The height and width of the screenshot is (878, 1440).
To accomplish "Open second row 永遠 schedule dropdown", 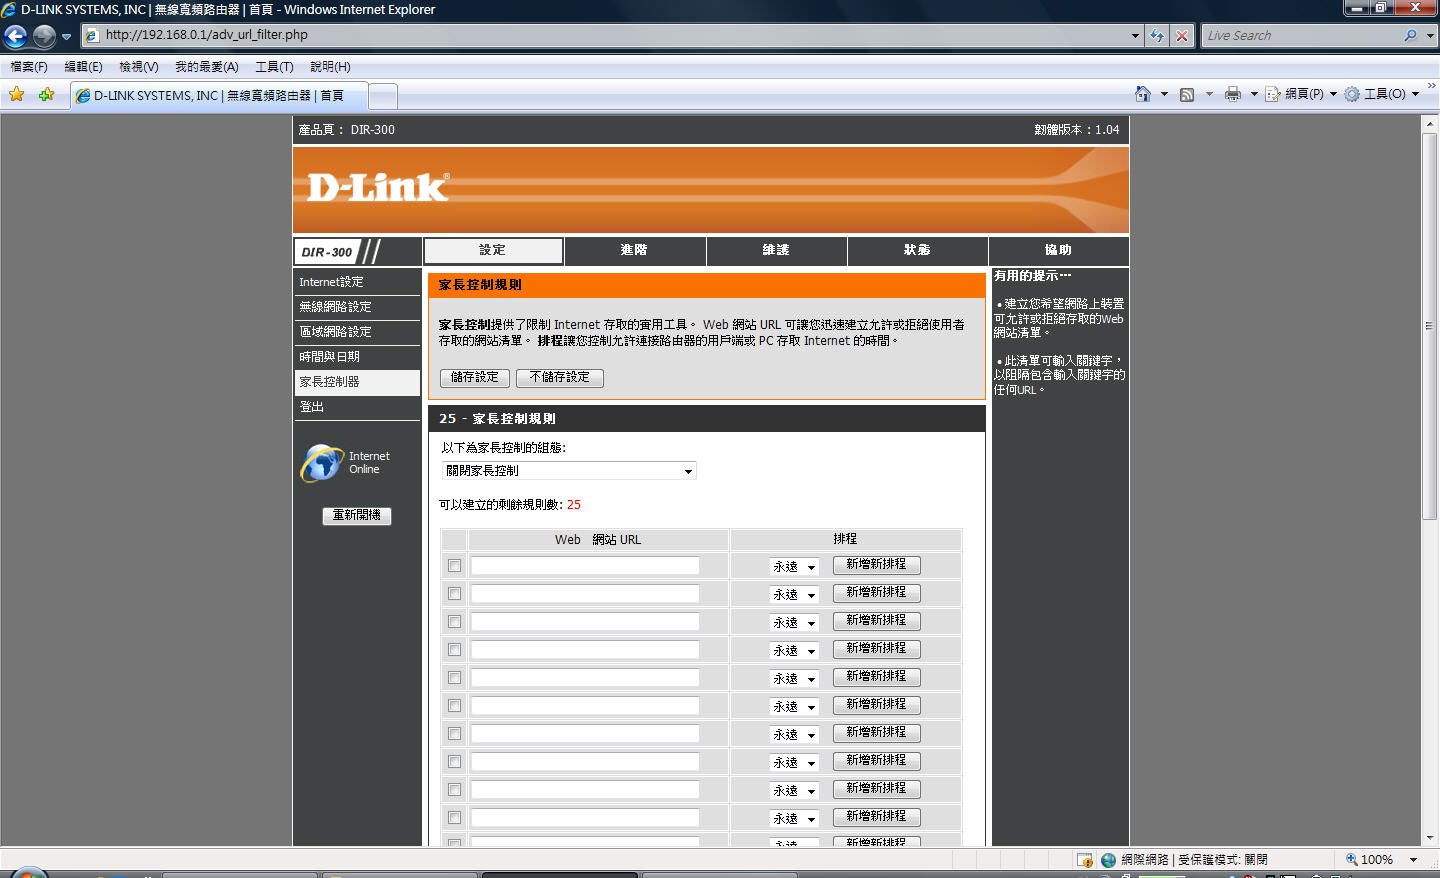I will pos(795,595).
